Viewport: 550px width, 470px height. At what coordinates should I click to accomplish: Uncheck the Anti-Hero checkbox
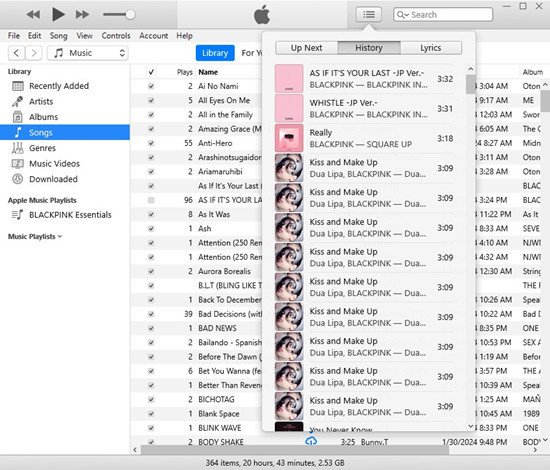151,143
